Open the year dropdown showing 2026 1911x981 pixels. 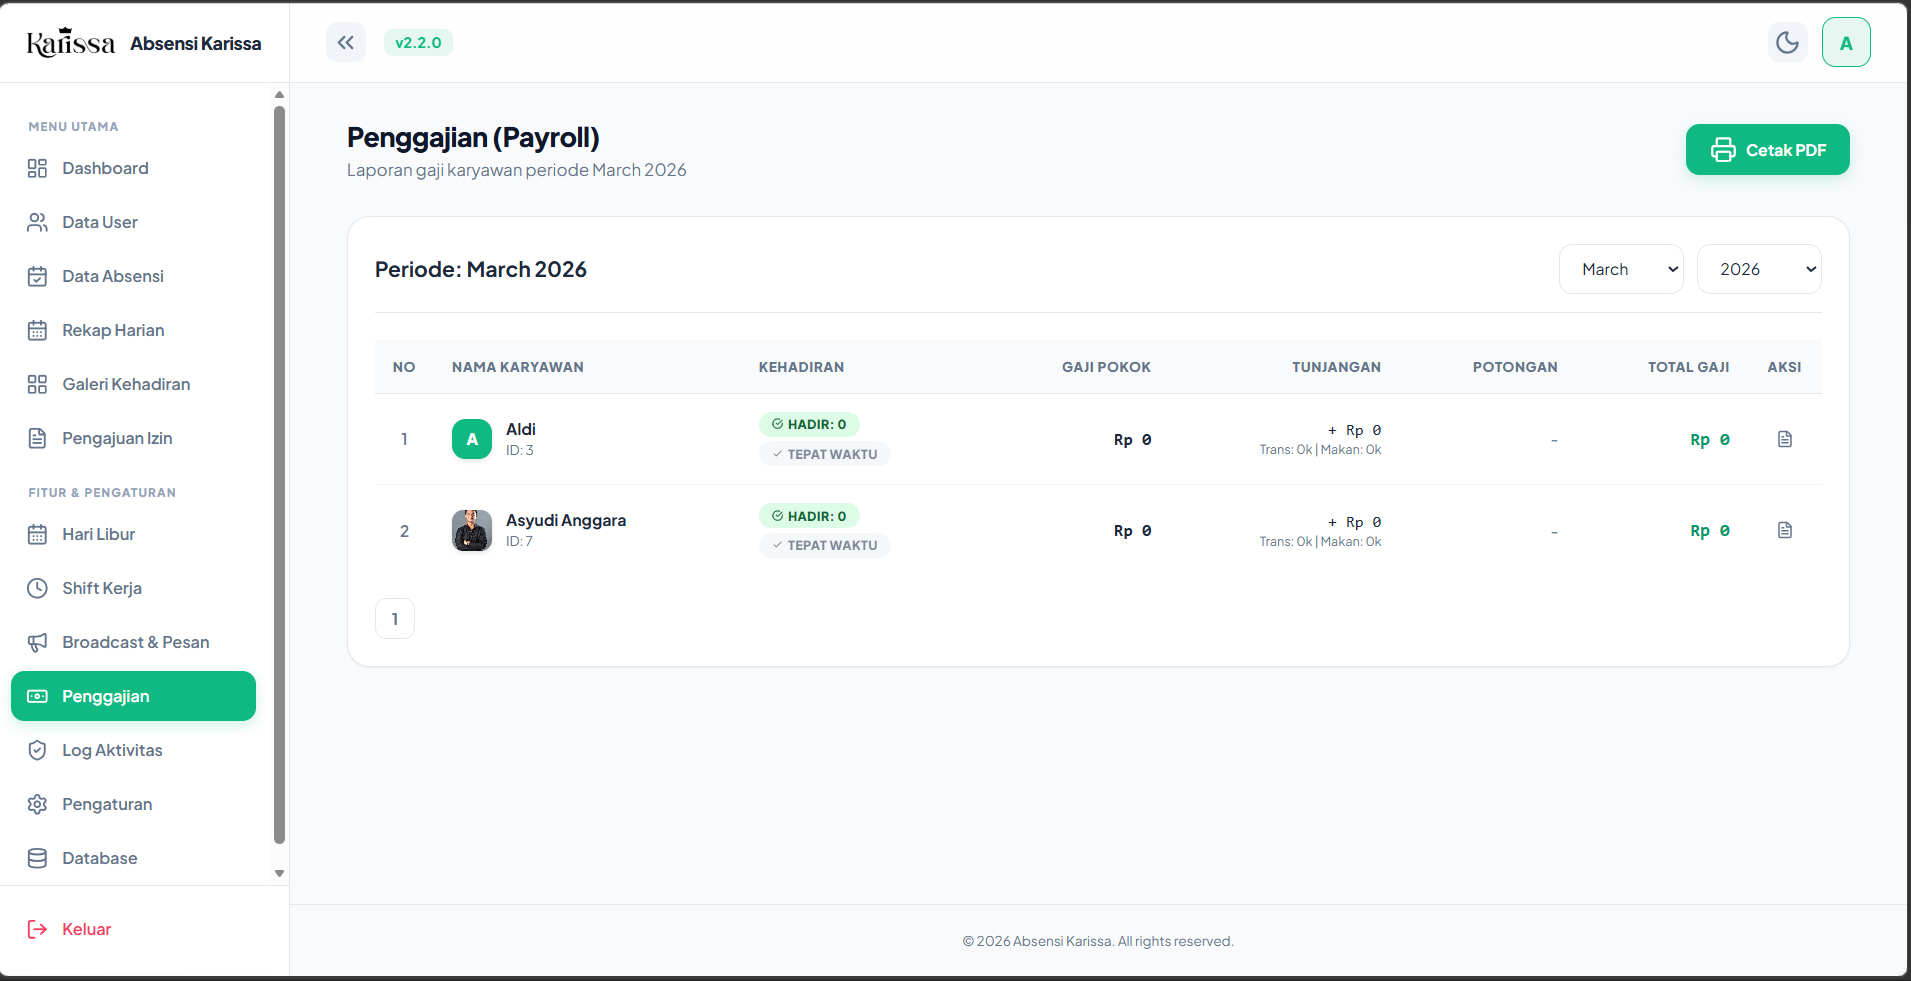tap(1759, 269)
